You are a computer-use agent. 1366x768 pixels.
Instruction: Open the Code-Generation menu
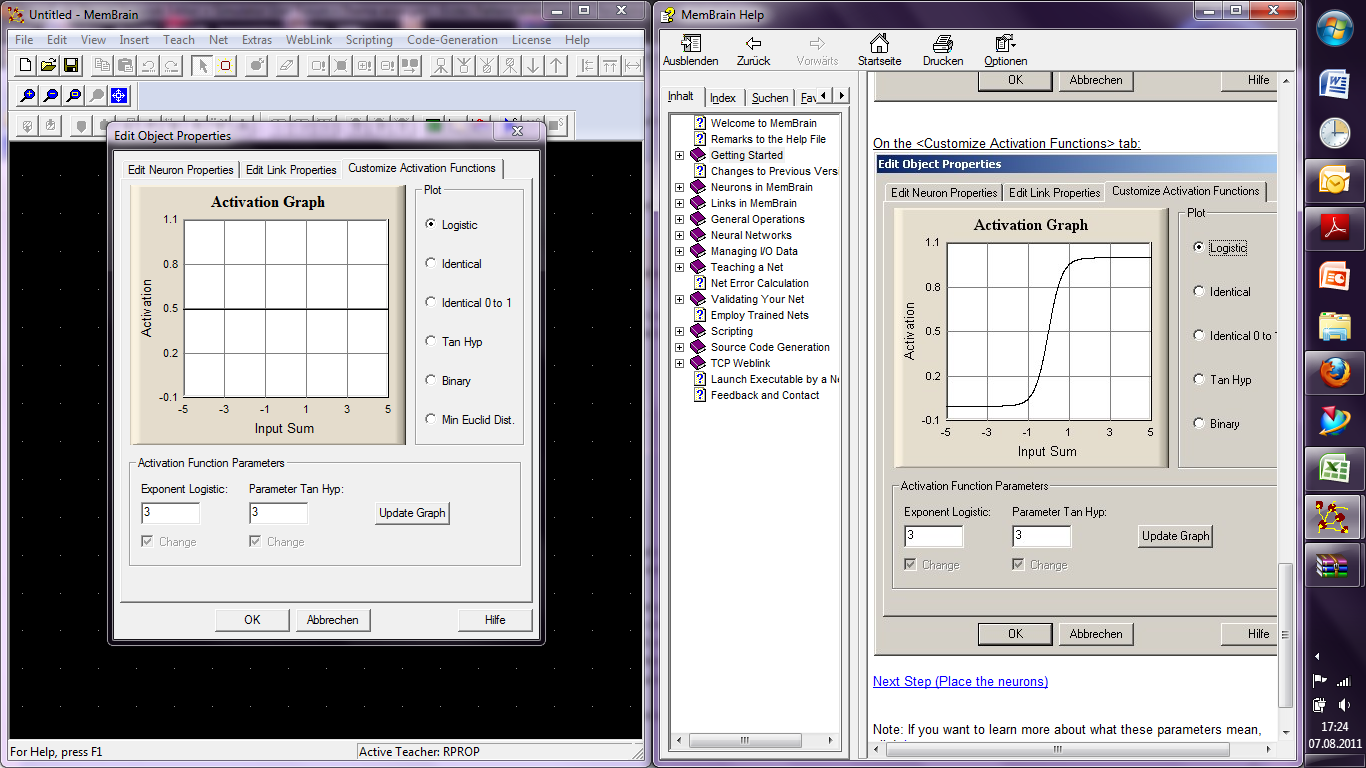click(452, 40)
